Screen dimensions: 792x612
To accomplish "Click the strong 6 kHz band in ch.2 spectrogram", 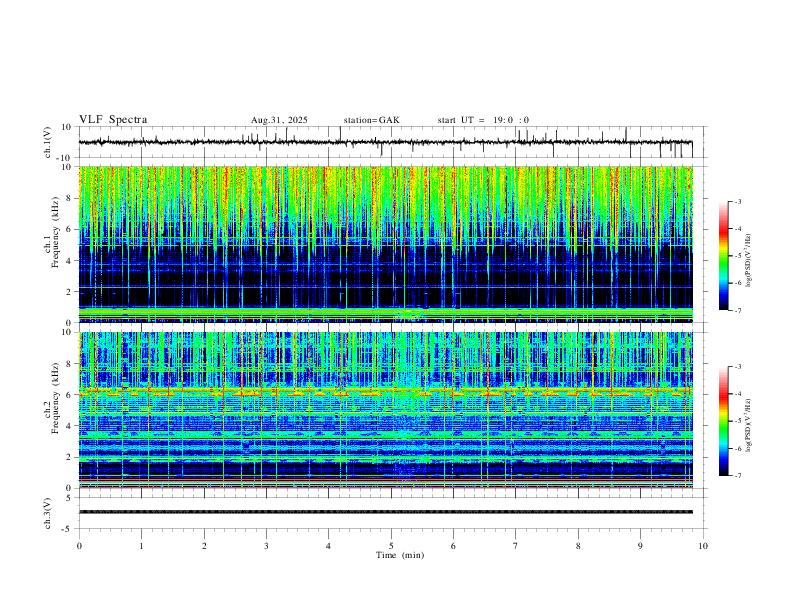I will point(385,392).
